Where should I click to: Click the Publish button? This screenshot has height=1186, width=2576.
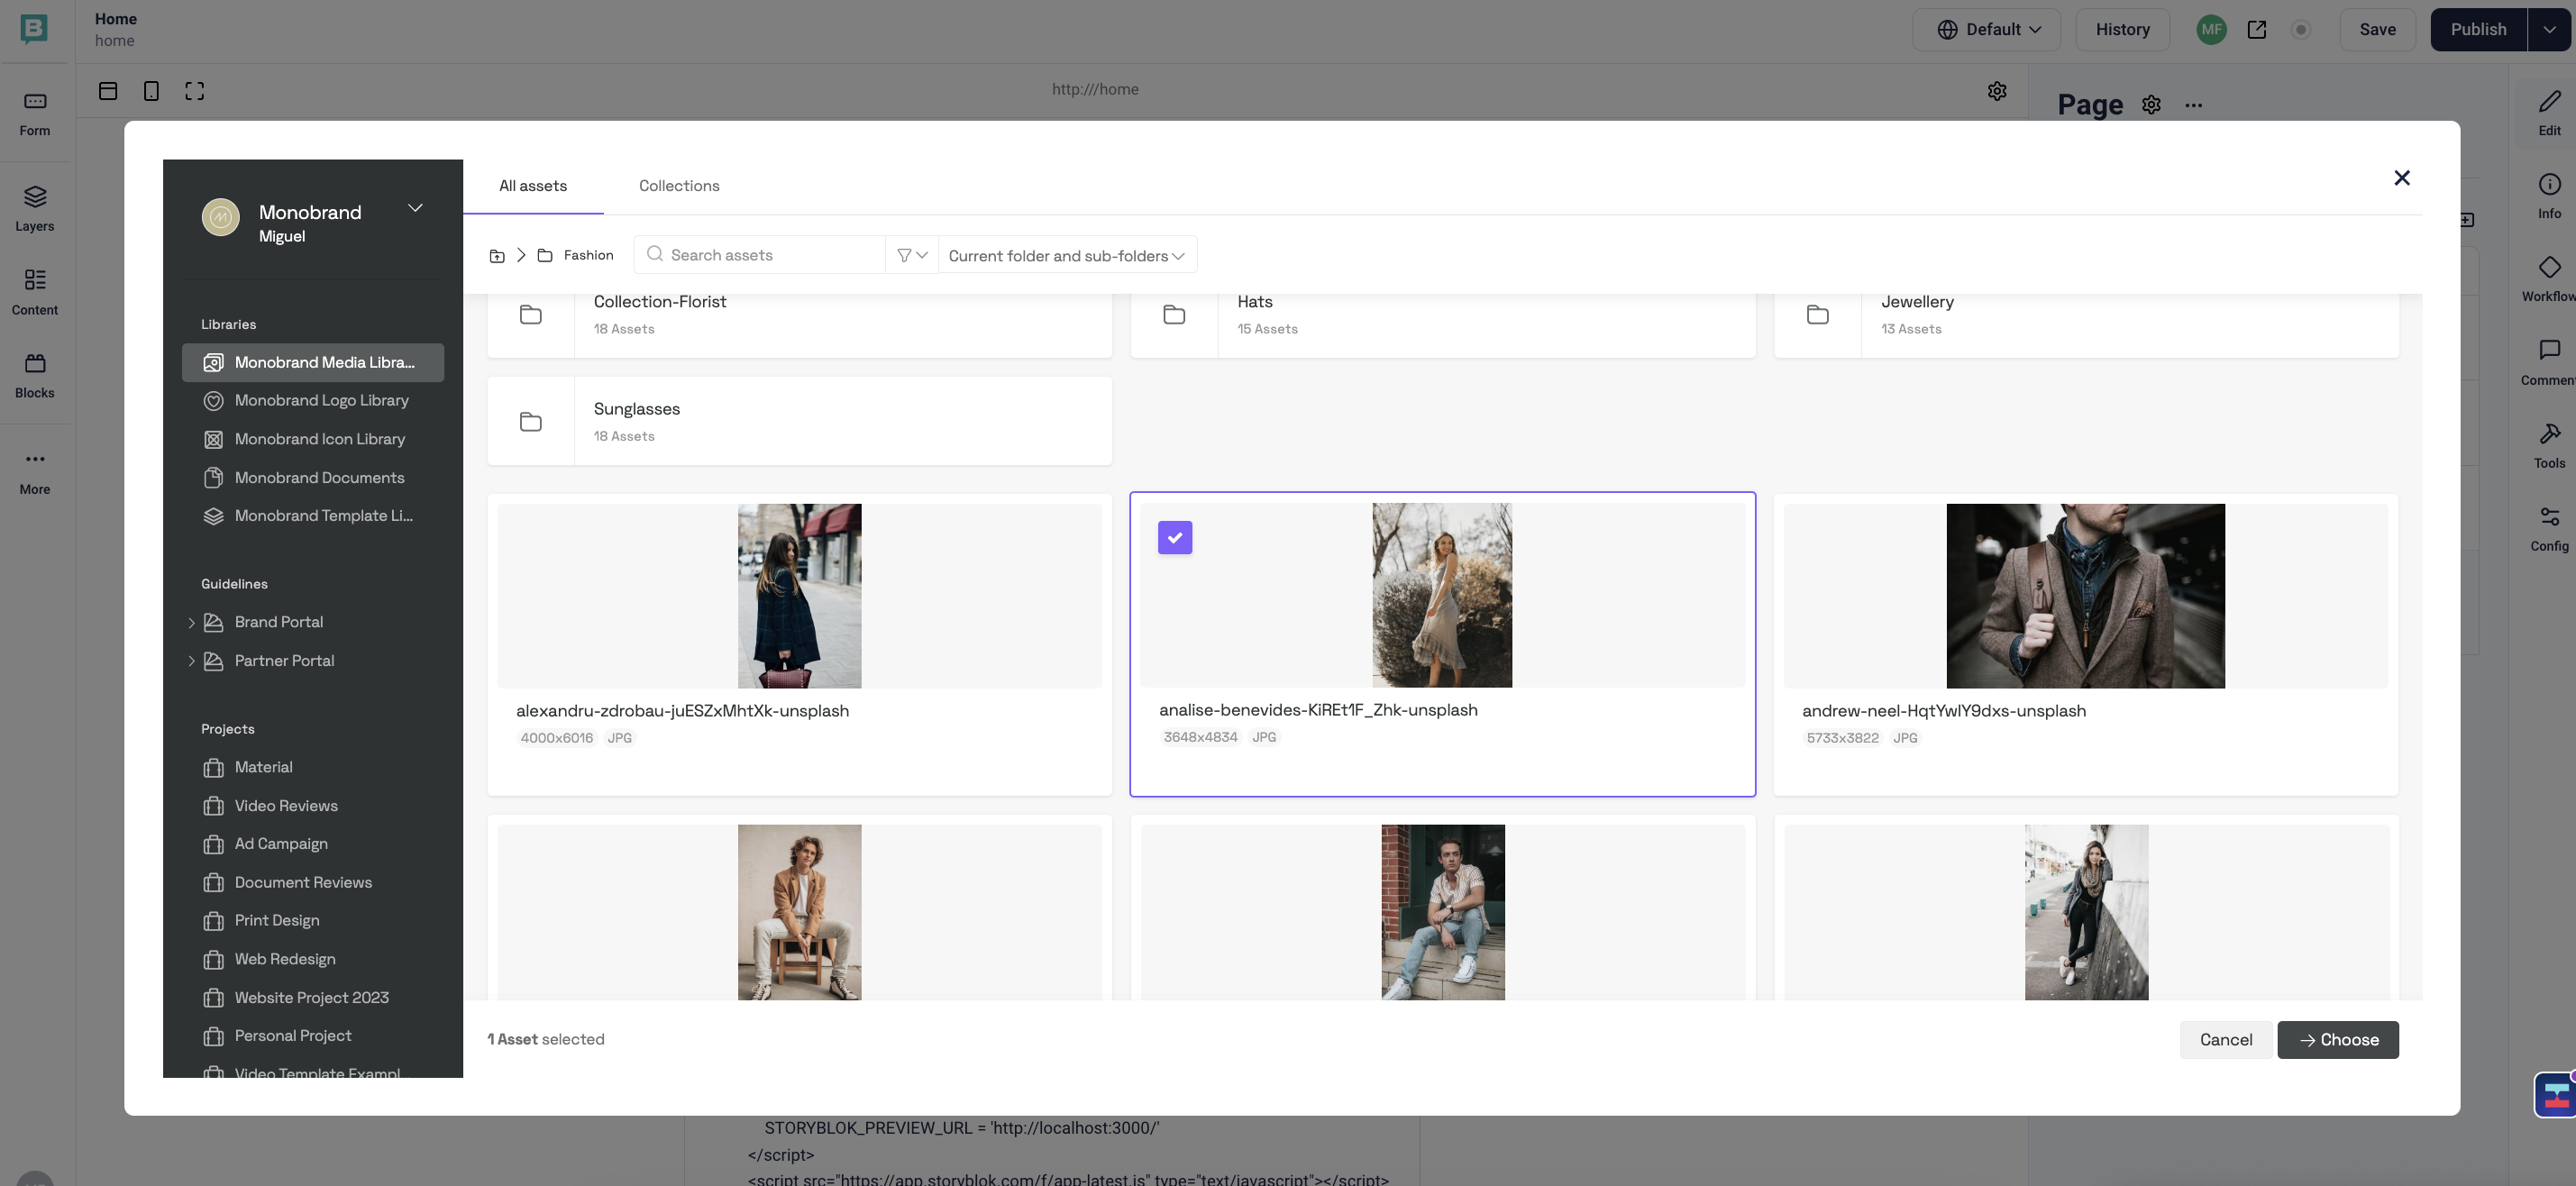[x=2478, y=30]
